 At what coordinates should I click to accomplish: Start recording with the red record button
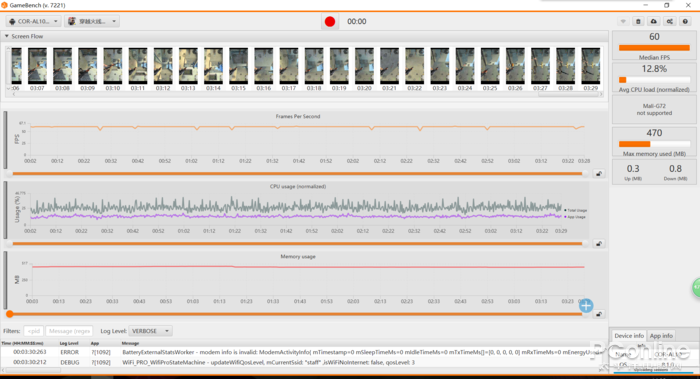(x=330, y=21)
